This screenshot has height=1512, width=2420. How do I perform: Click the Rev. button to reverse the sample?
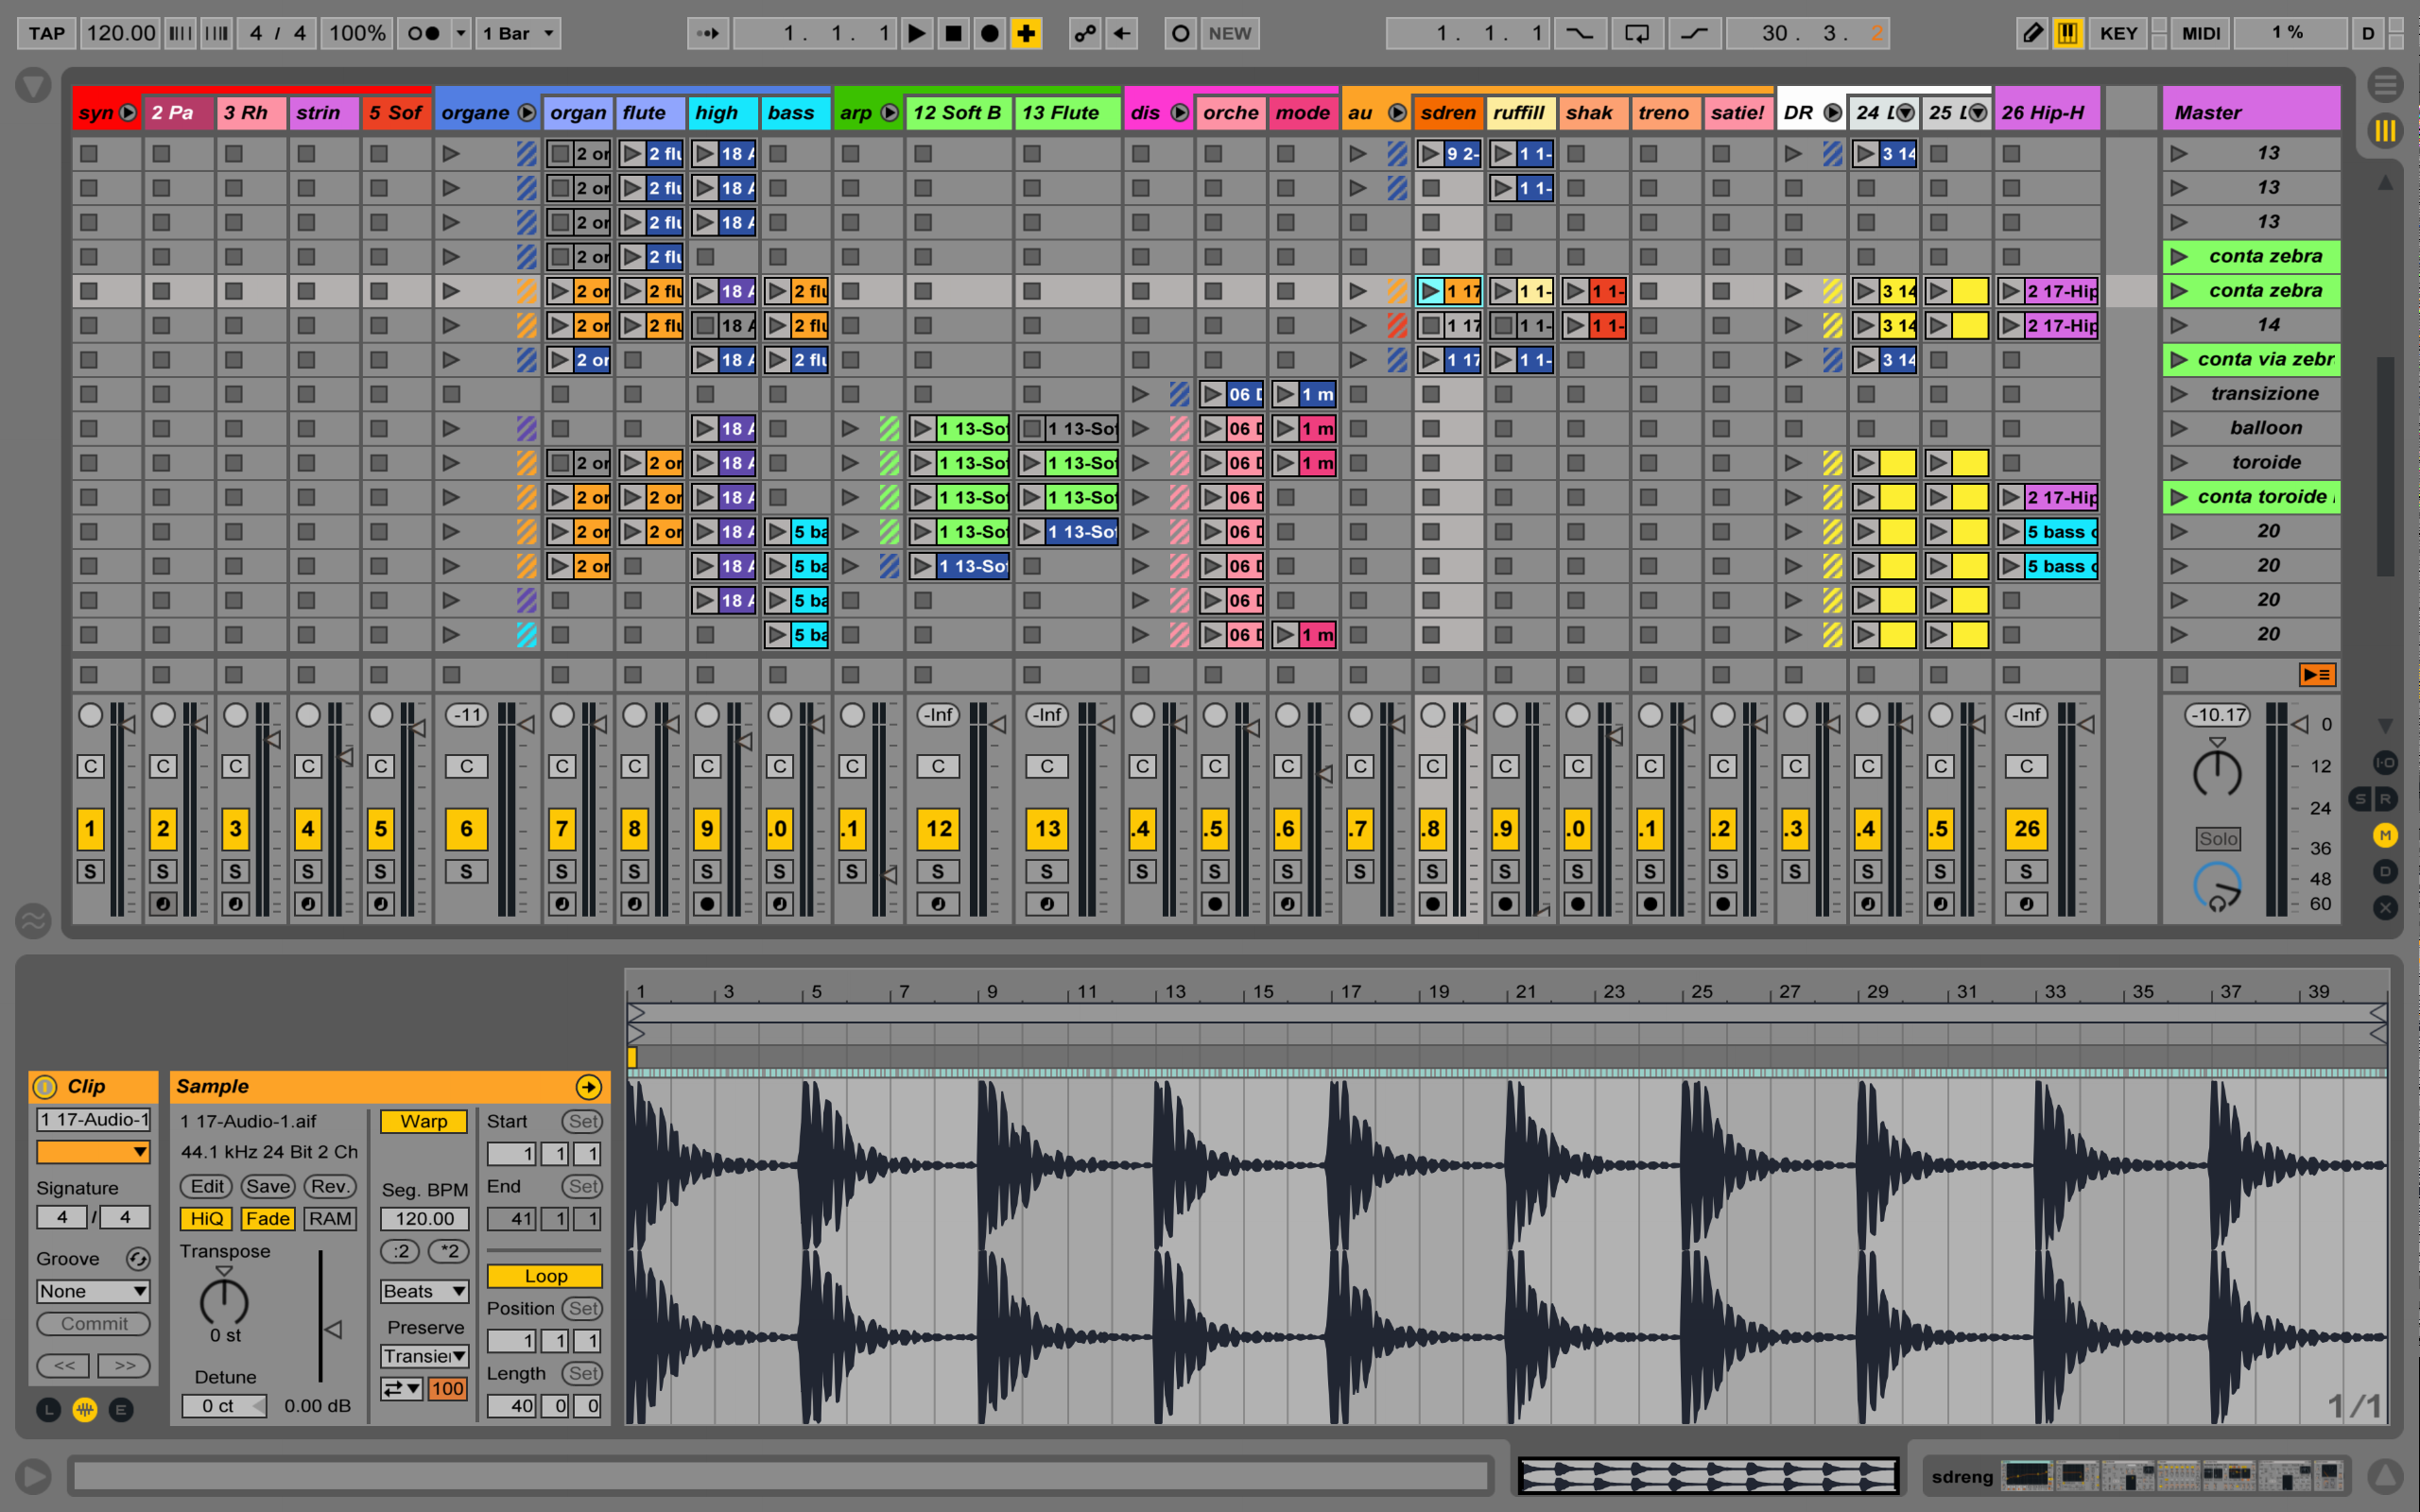click(329, 1186)
